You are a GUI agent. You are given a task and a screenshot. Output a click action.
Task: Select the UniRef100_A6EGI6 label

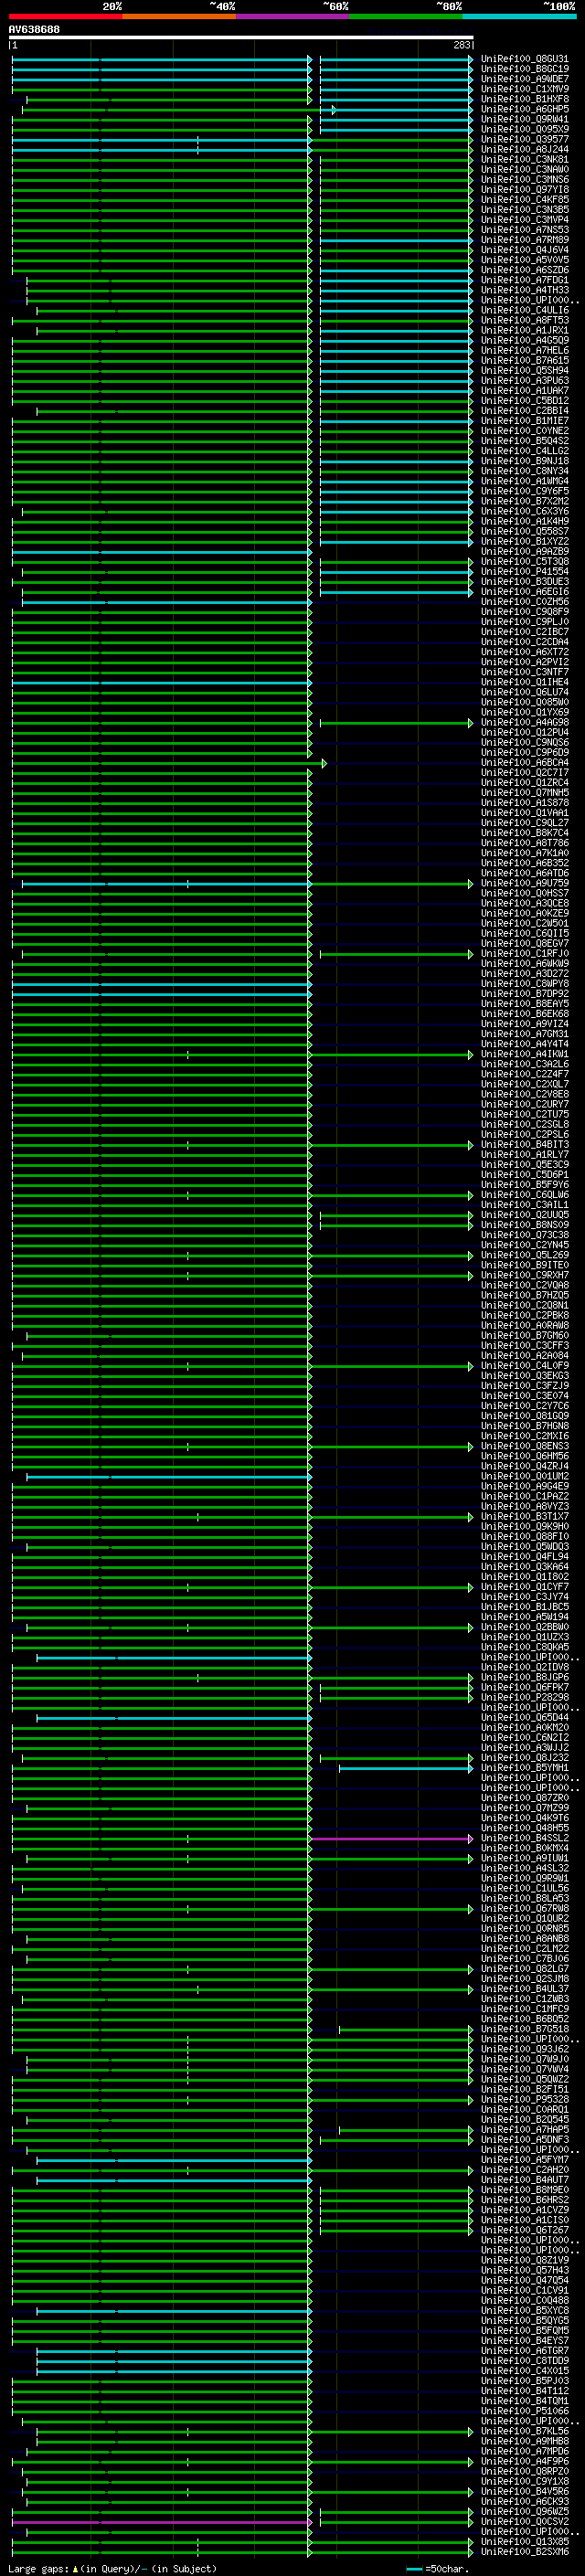(x=524, y=592)
